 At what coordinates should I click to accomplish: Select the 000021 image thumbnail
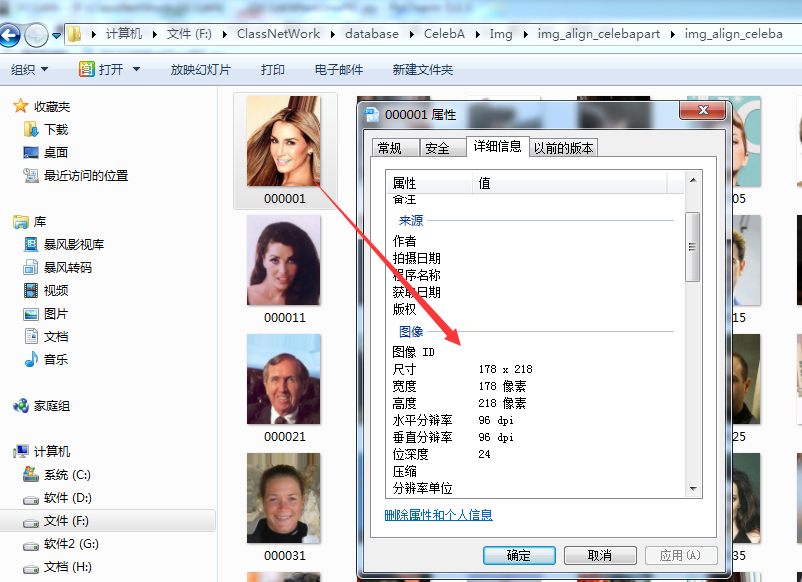point(284,379)
